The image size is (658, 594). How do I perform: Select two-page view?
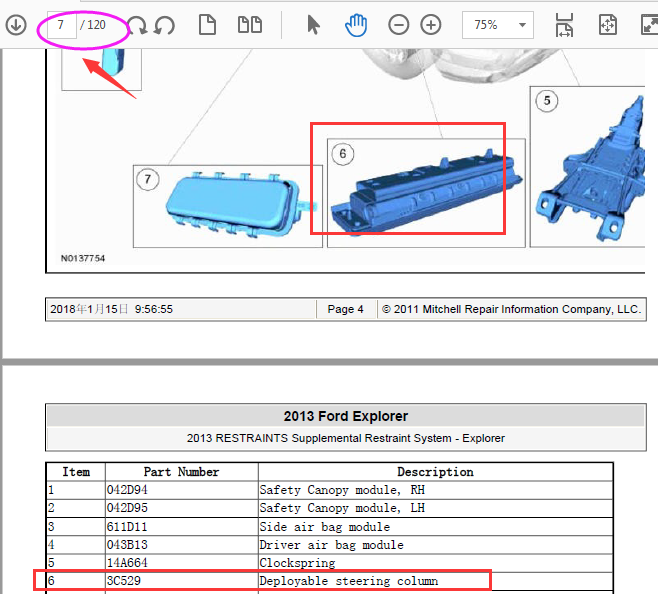pos(250,25)
